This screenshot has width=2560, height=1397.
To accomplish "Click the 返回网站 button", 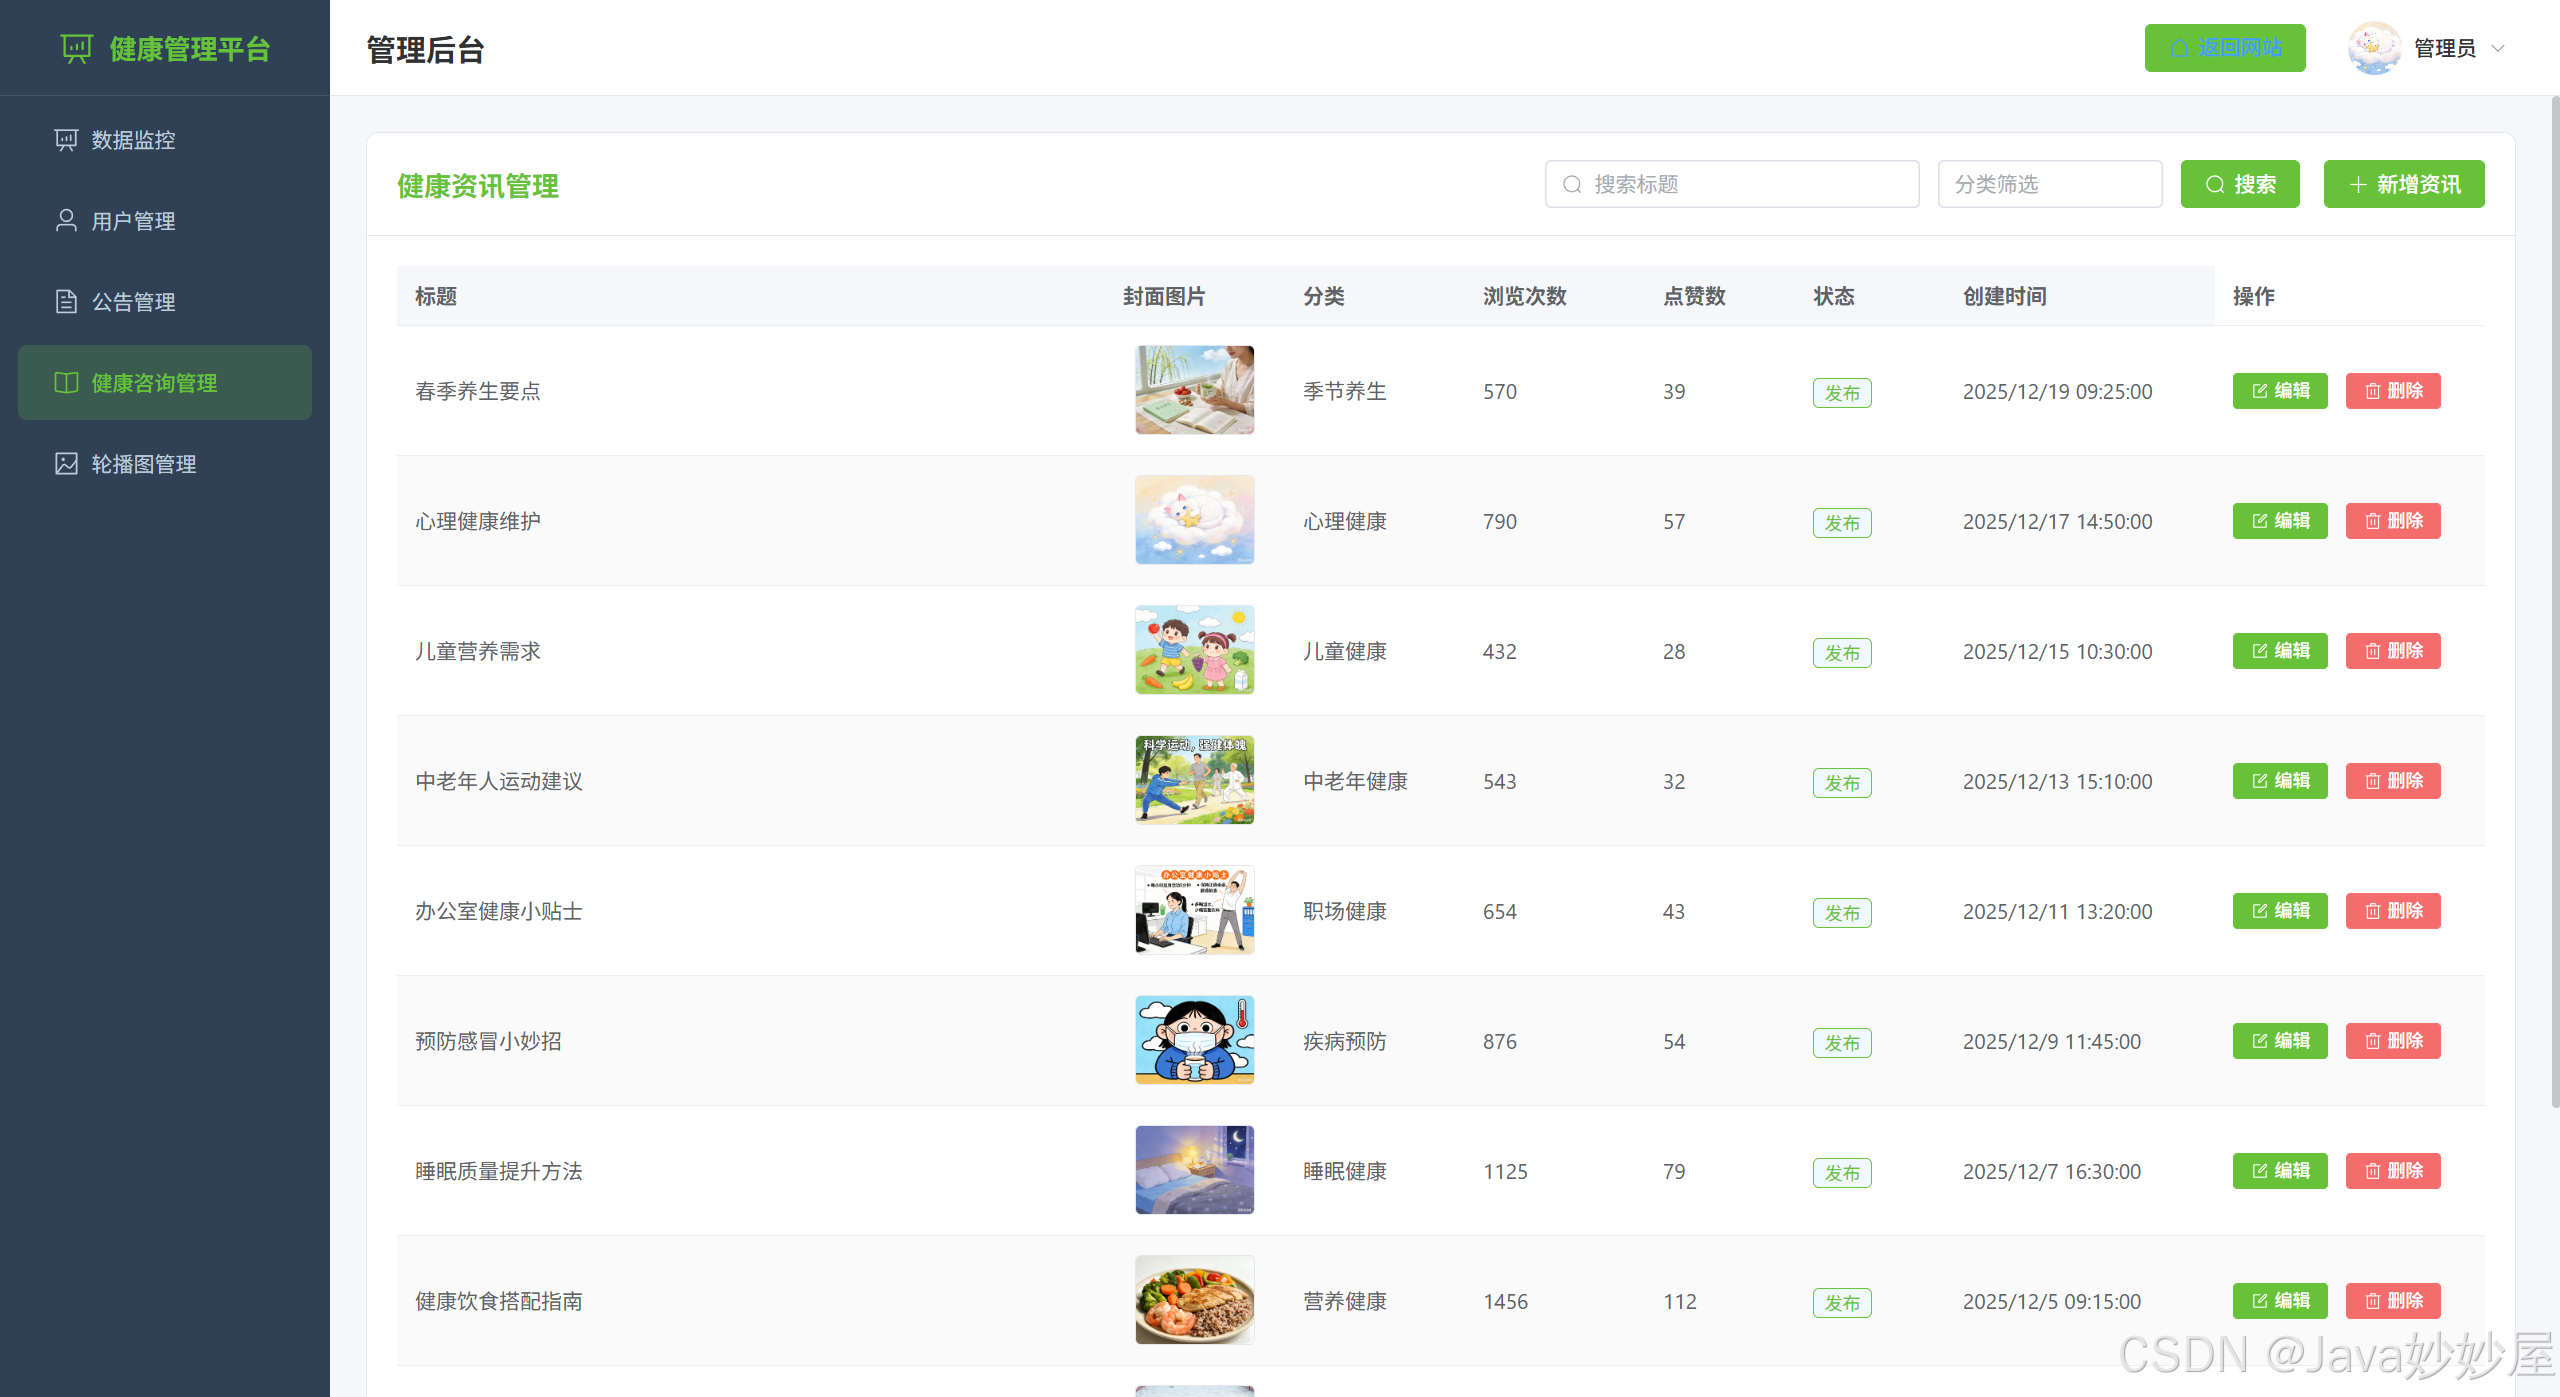I will pyautogui.click(x=2224, y=48).
